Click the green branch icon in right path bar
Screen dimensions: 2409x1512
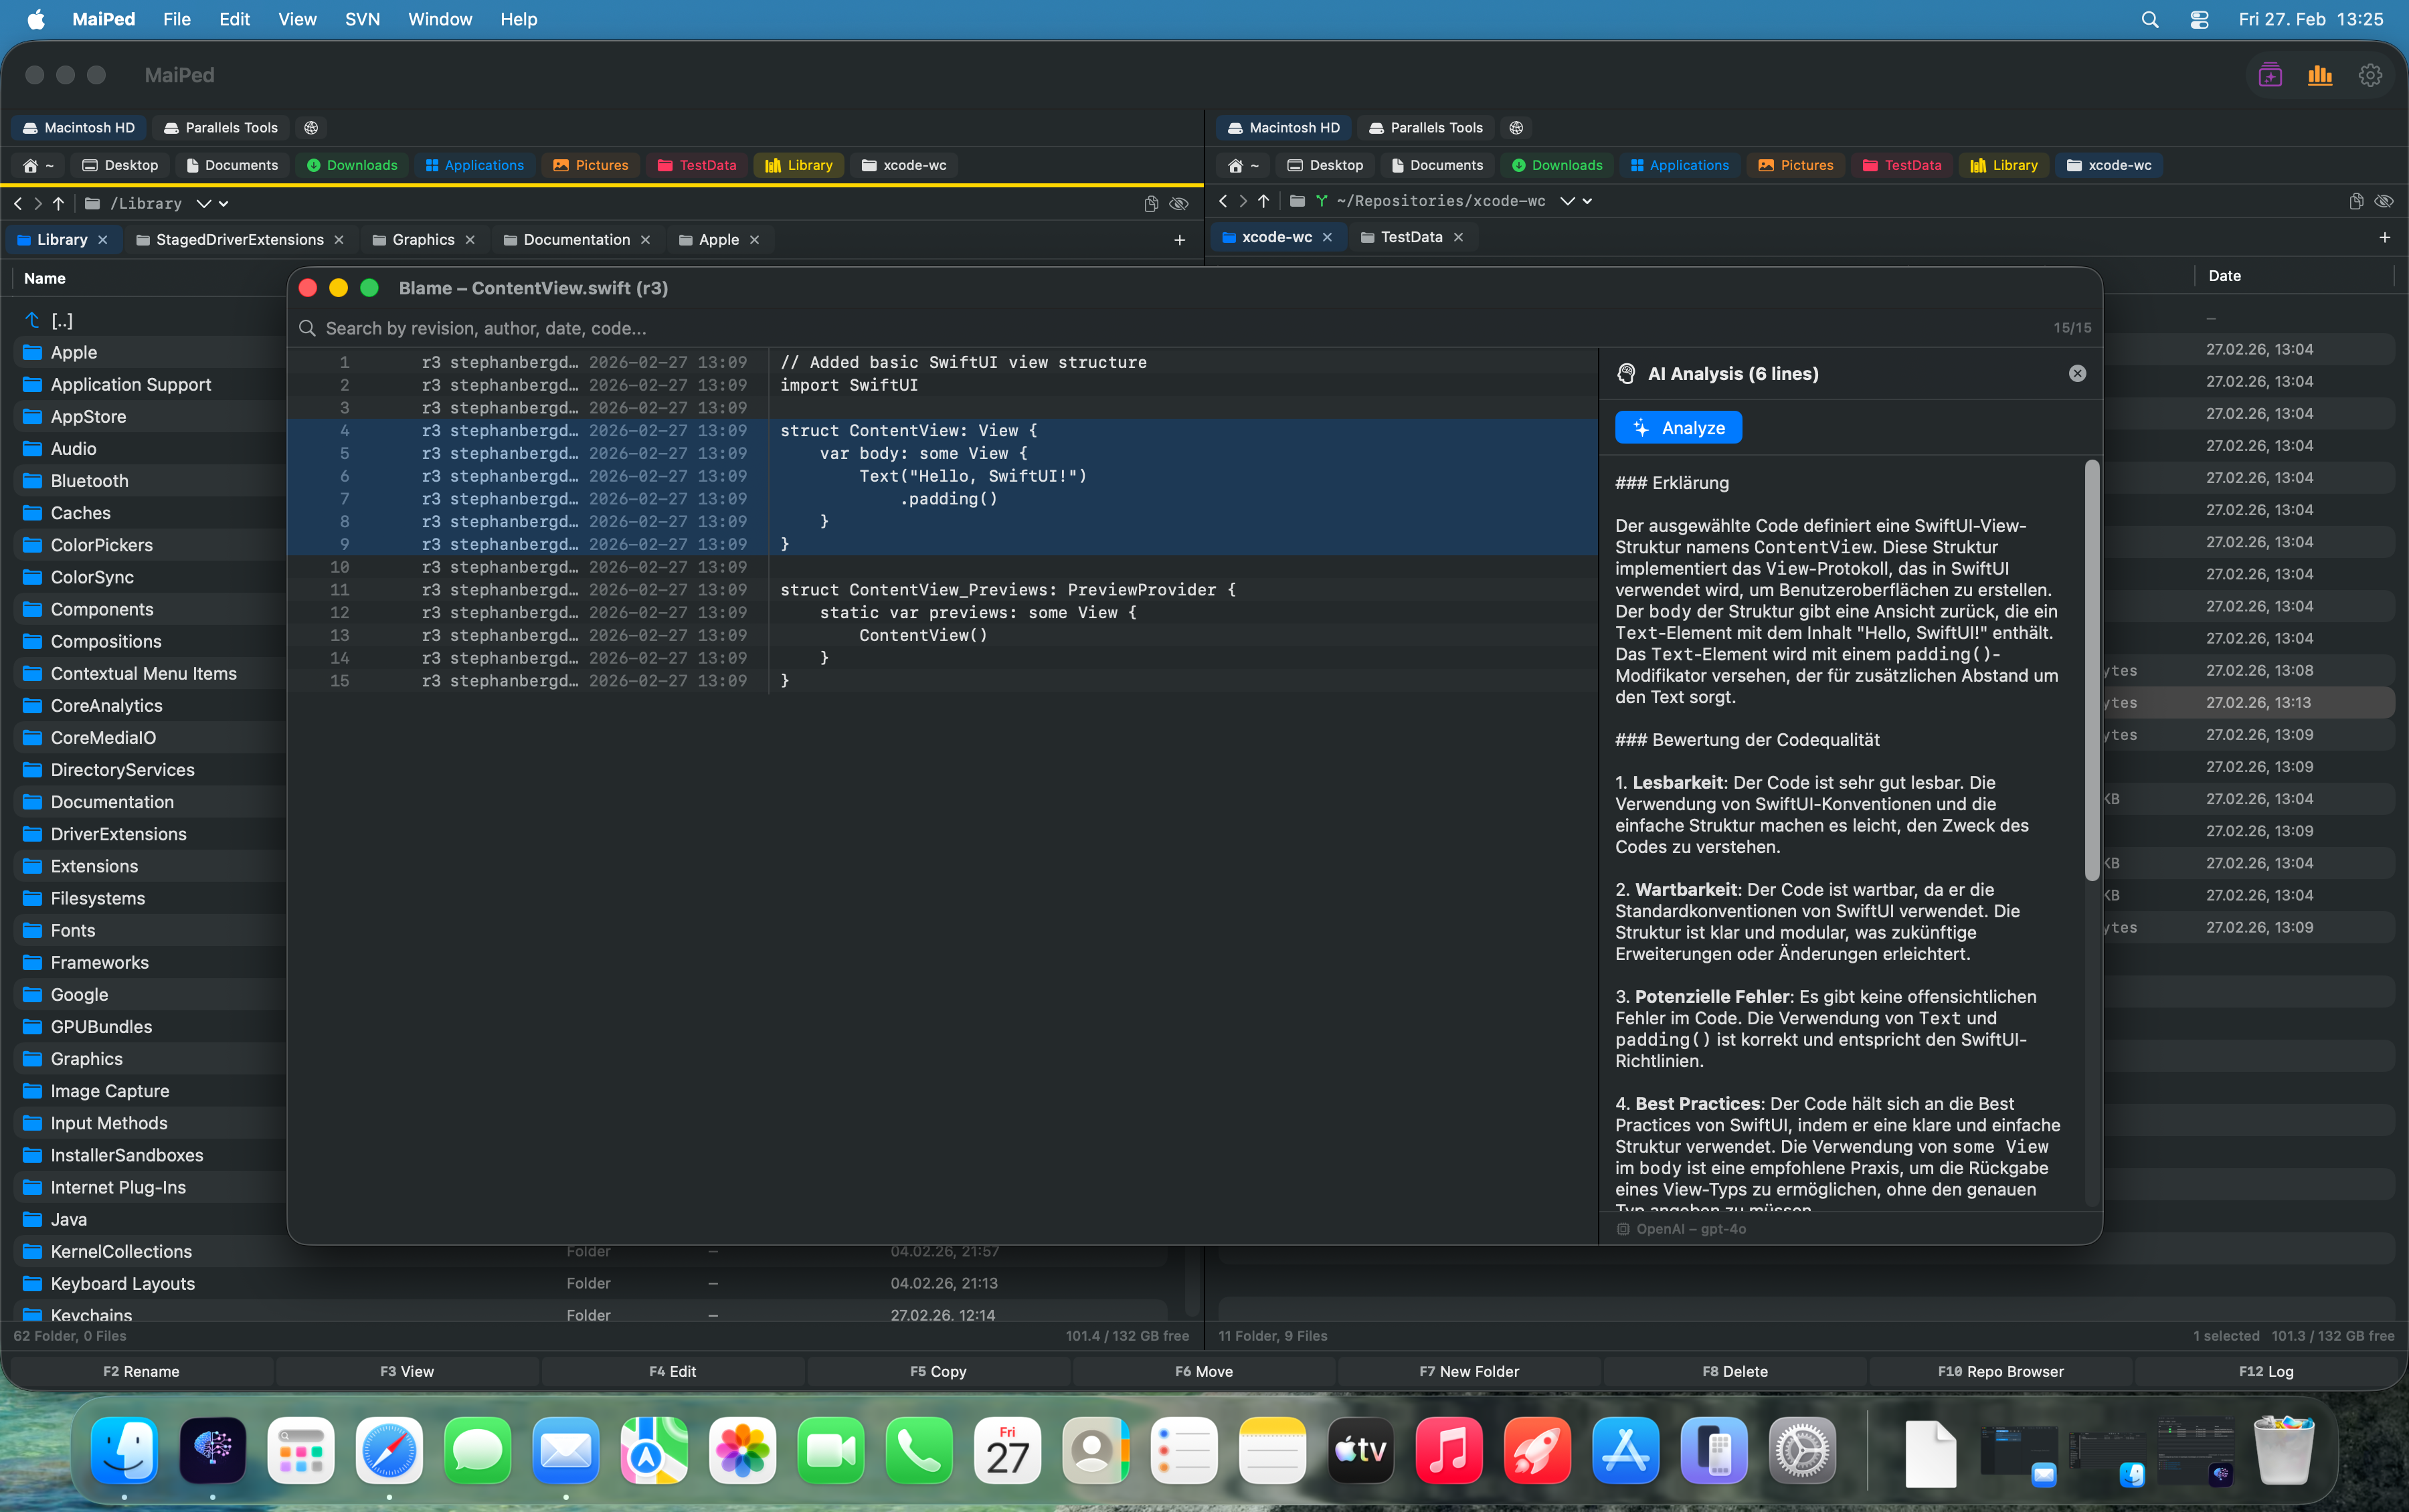[x=1322, y=201]
